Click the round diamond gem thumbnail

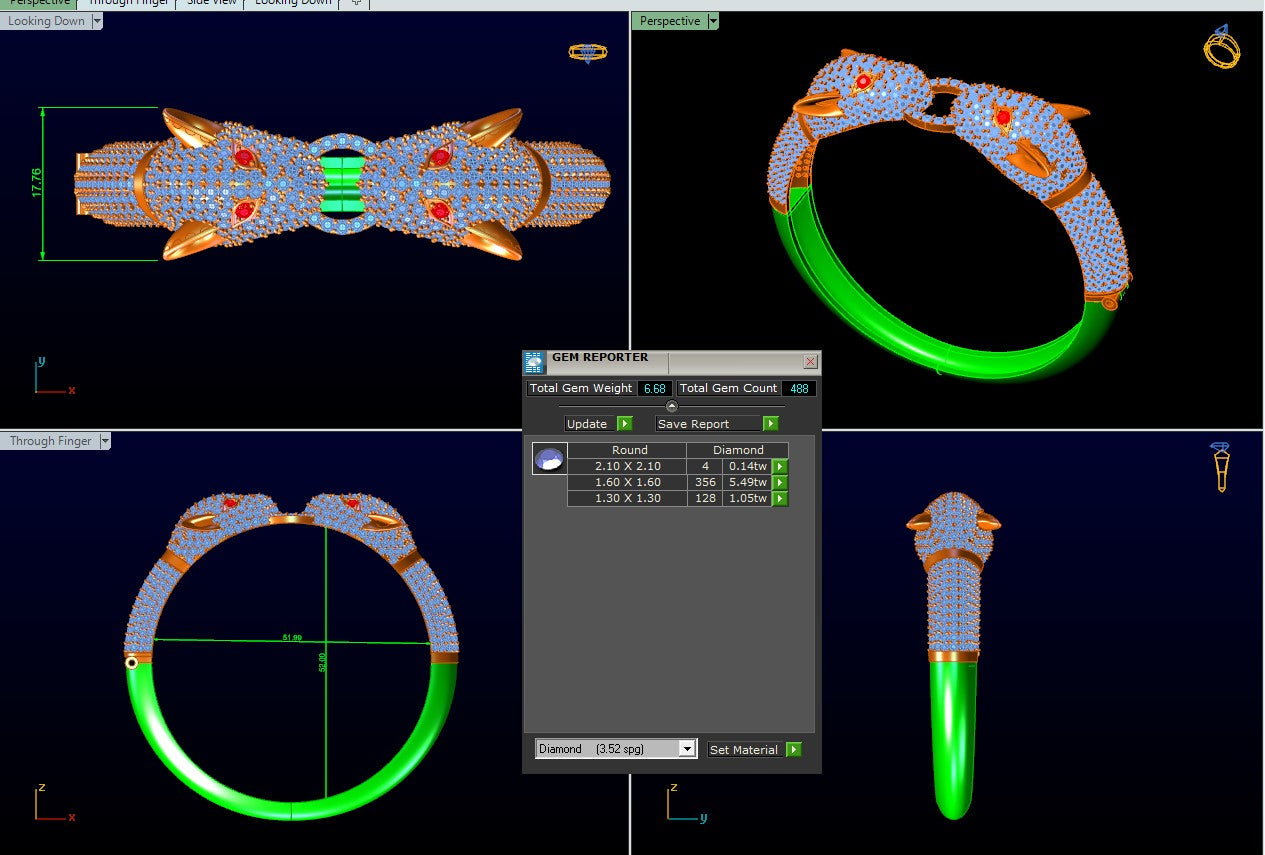pos(550,459)
